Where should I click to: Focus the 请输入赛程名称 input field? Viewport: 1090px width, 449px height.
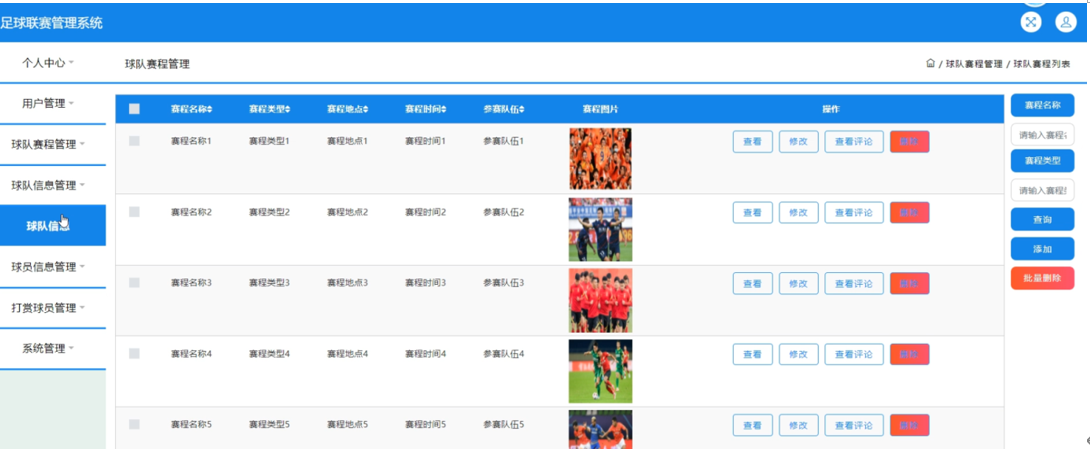coord(1042,135)
